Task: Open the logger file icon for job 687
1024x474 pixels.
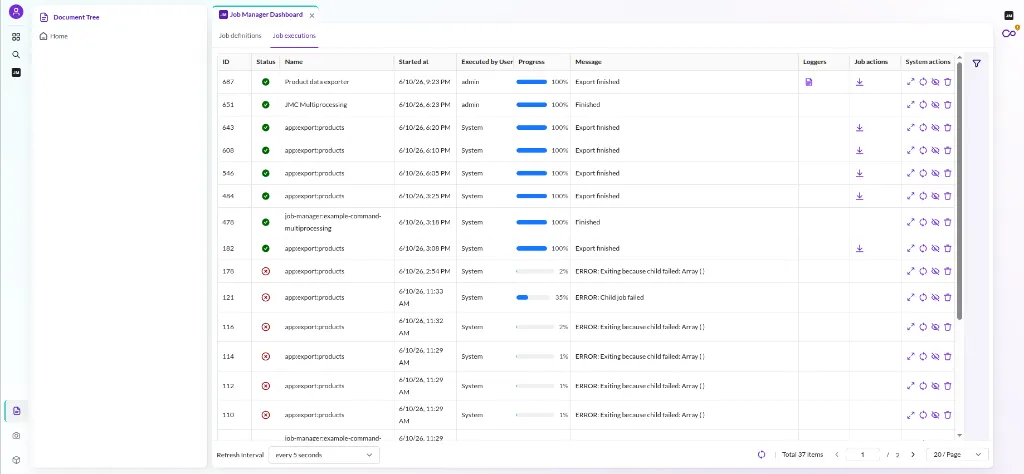Action: tap(808, 82)
